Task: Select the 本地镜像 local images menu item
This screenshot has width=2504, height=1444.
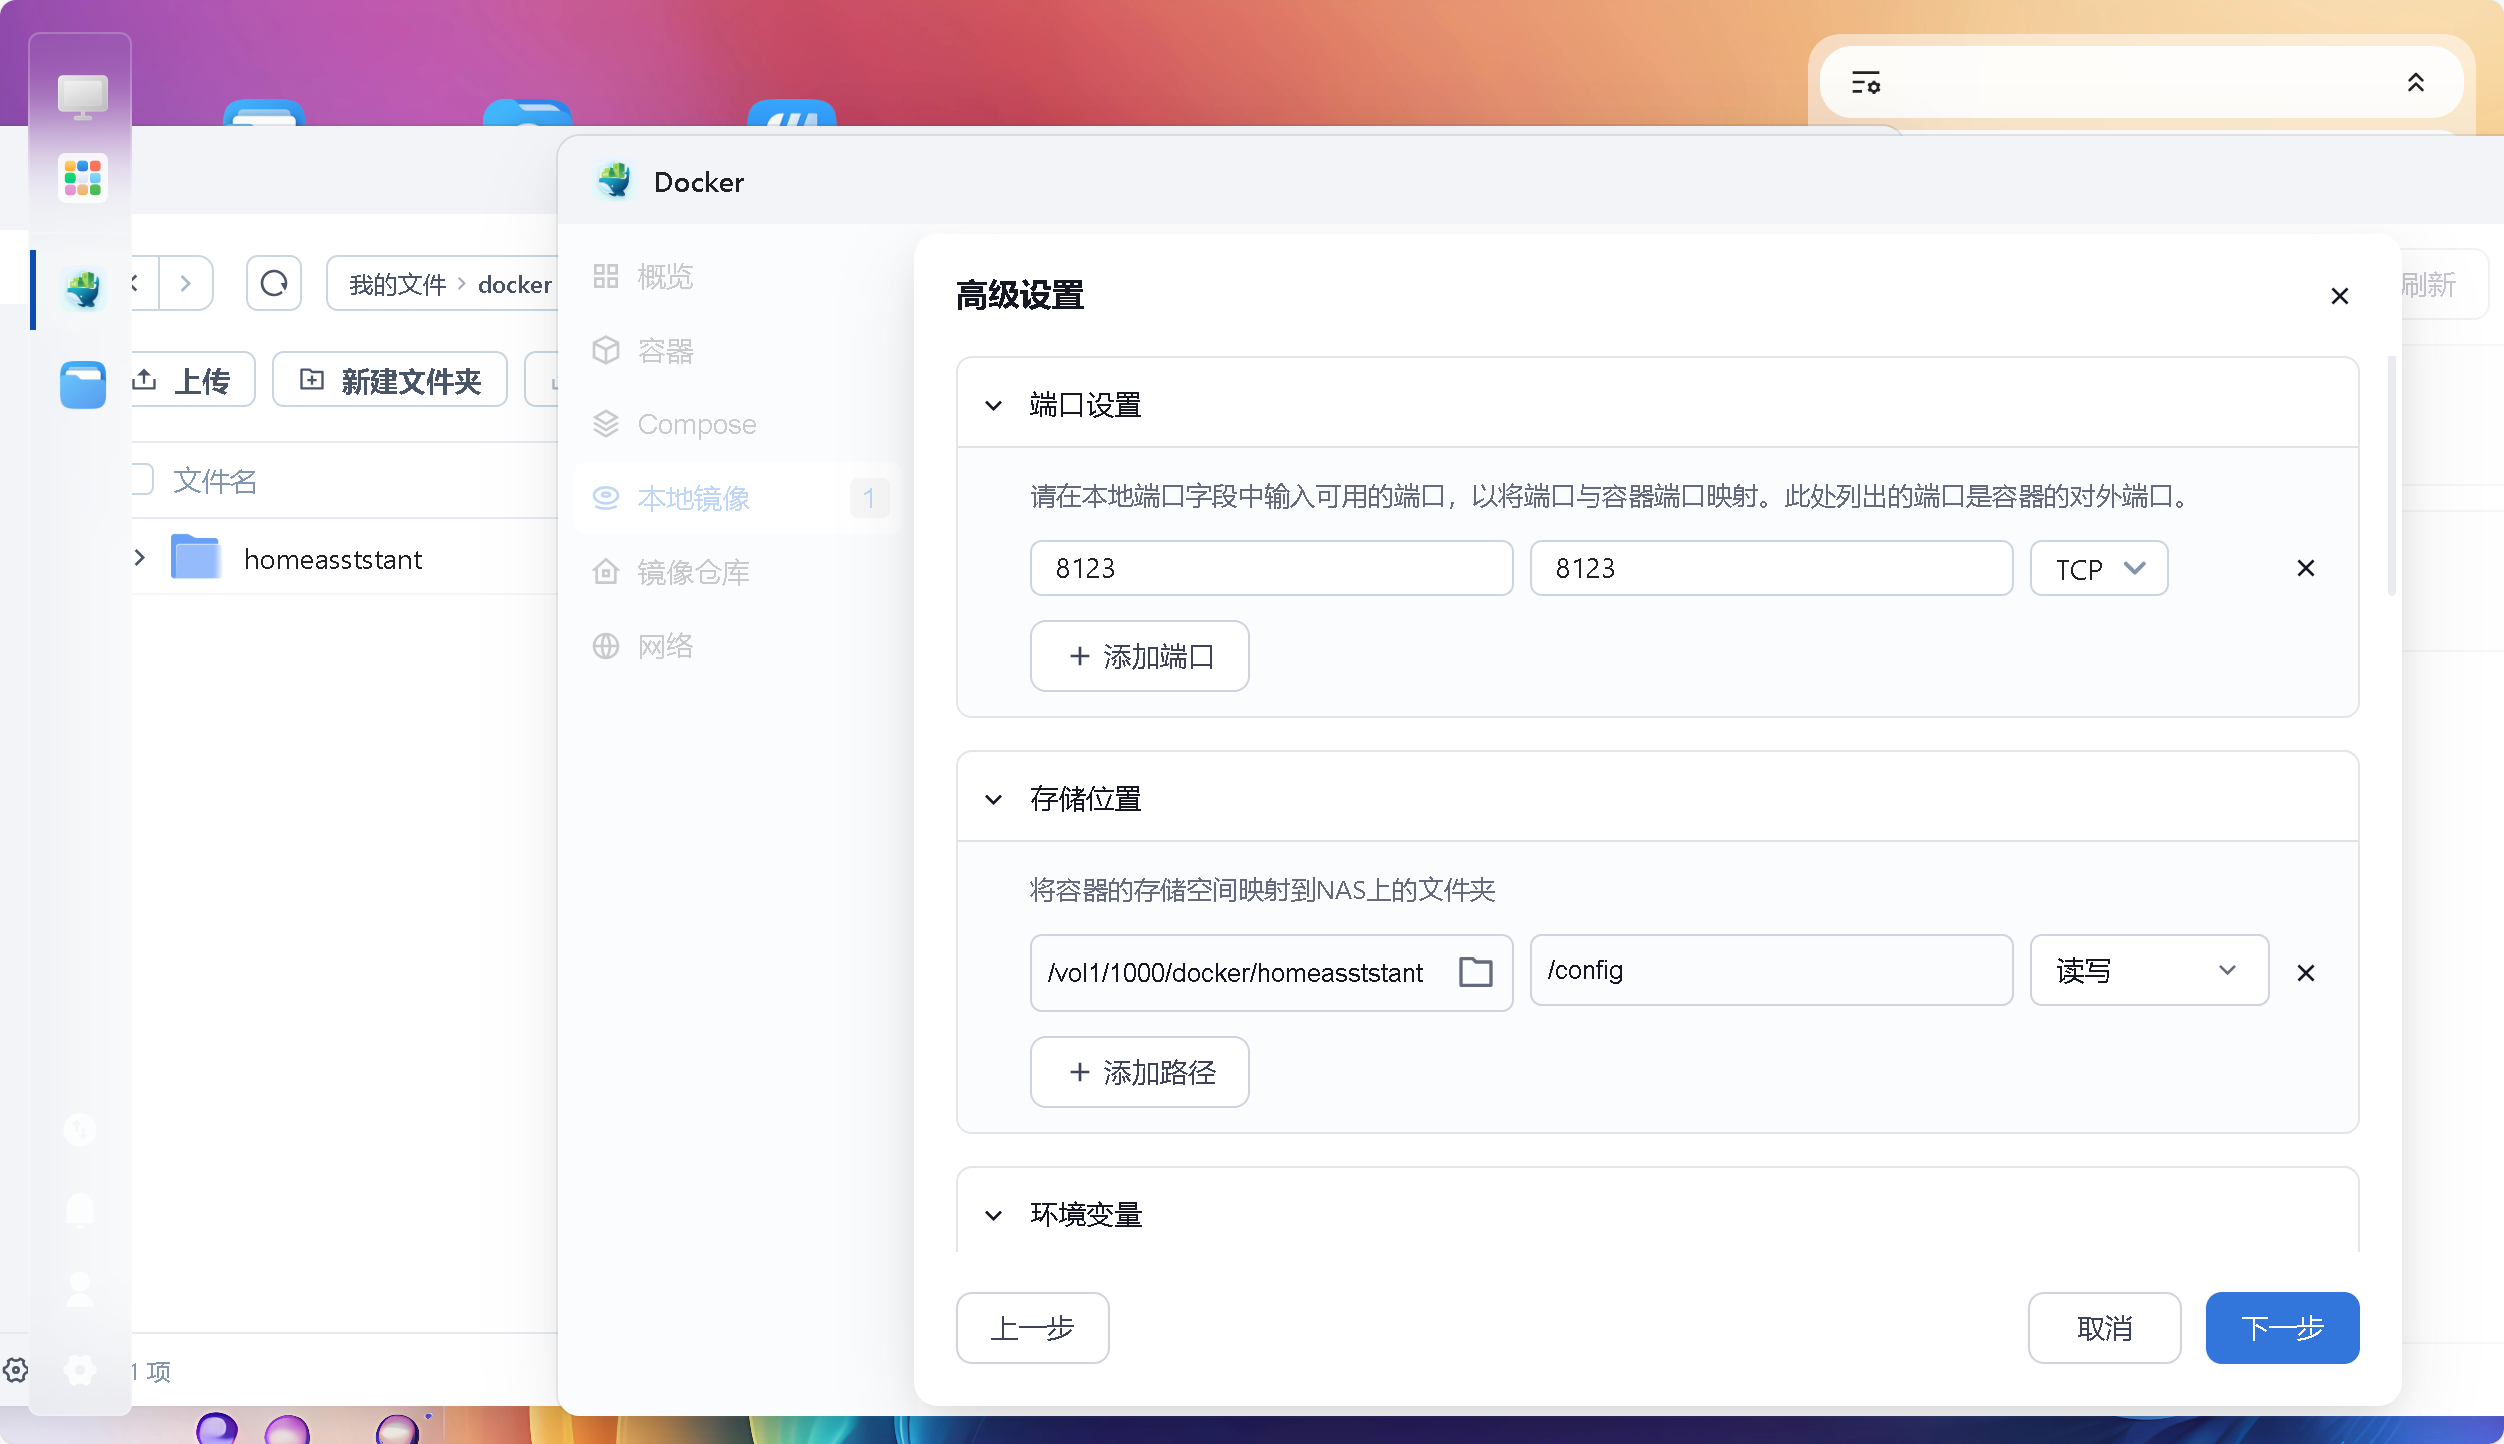Action: point(738,498)
